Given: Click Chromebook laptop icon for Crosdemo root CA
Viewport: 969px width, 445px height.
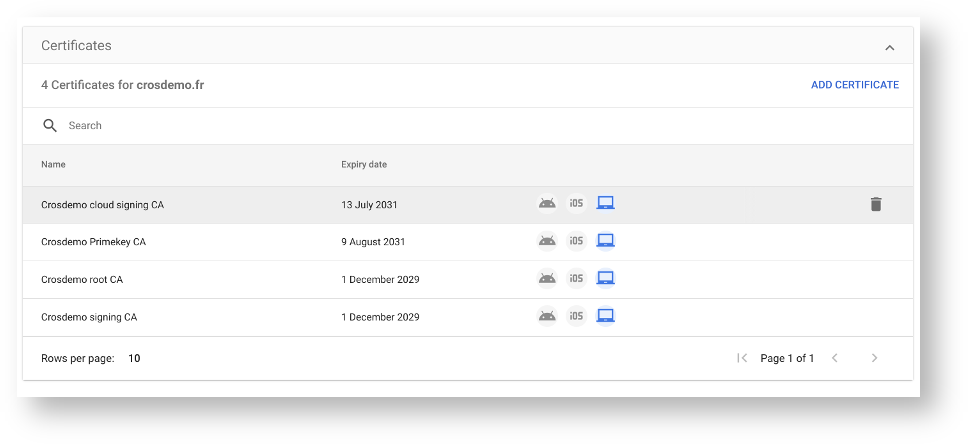Looking at the screenshot, I should point(605,279).
